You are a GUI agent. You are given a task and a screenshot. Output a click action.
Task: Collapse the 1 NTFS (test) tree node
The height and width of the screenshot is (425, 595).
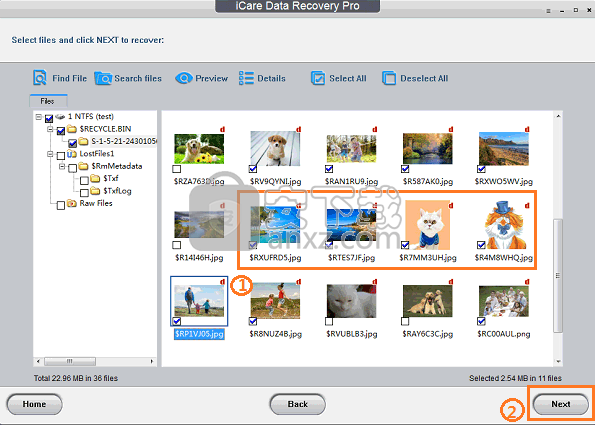click(39, 117)
